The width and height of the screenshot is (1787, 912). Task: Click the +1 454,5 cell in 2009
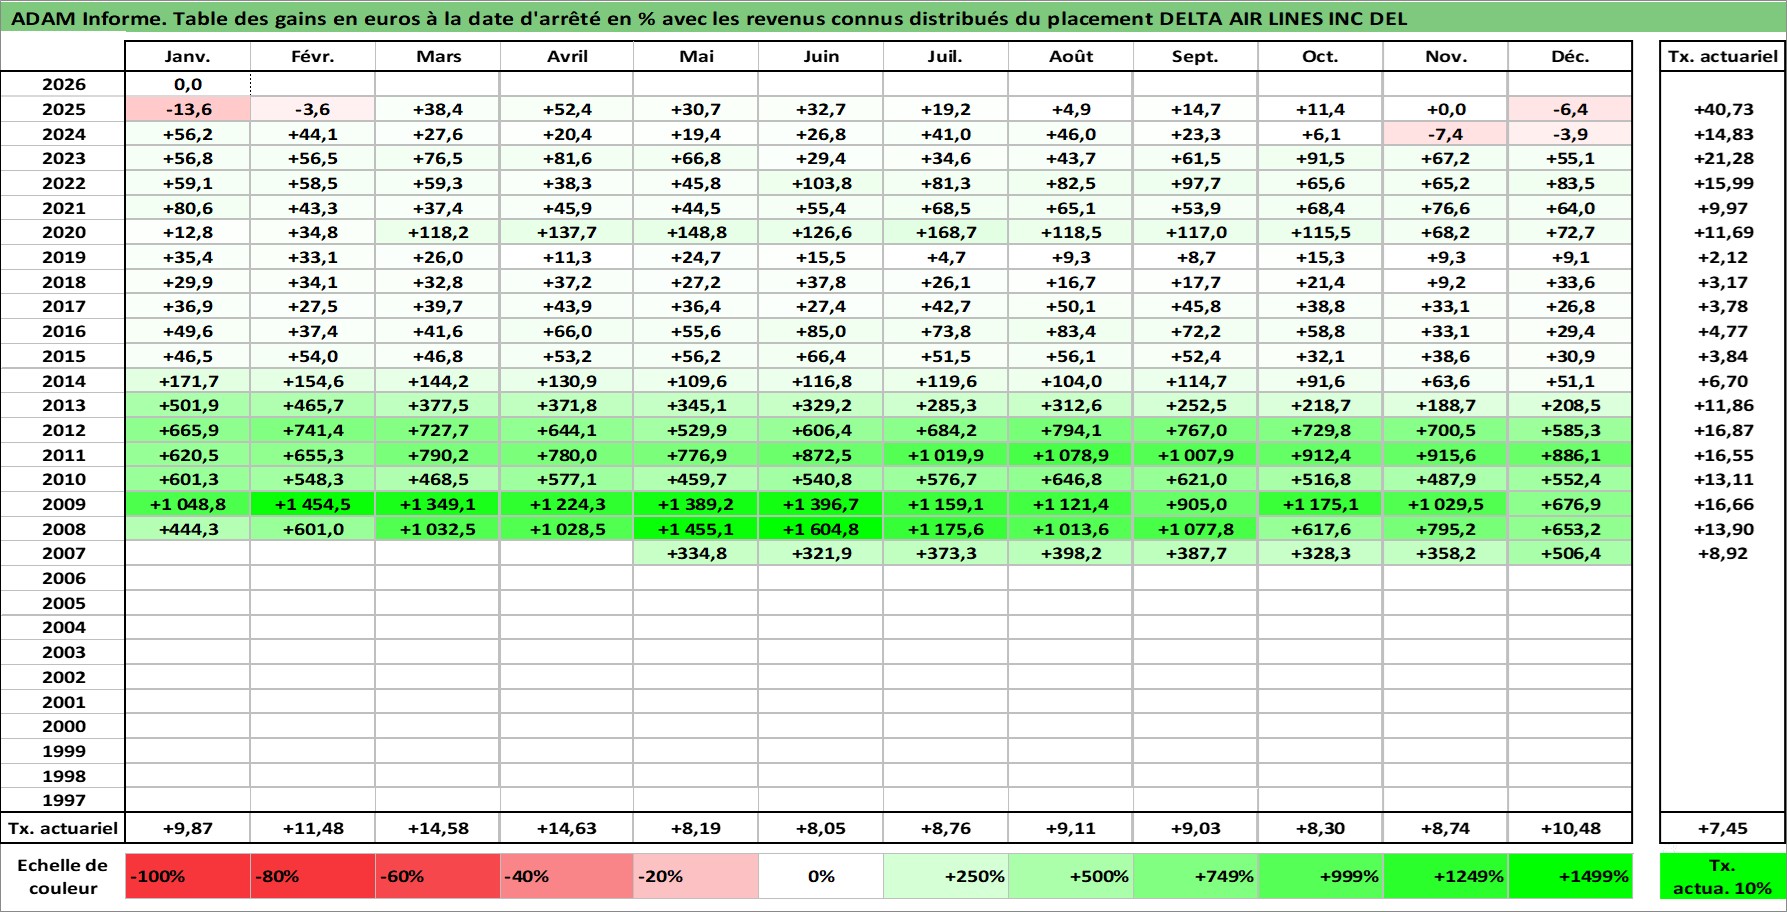point(313,505)
